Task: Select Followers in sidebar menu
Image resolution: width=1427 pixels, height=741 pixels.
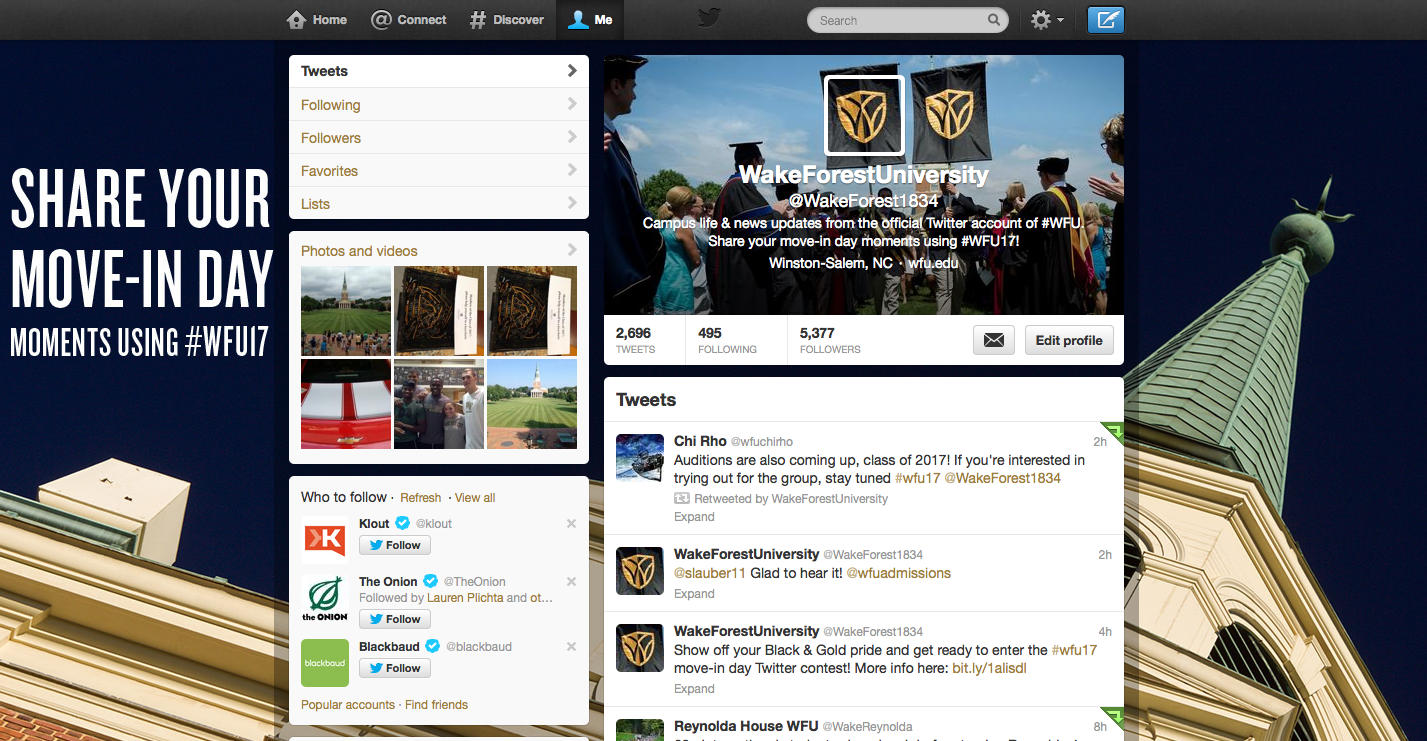Action: (x=439, y=138)
